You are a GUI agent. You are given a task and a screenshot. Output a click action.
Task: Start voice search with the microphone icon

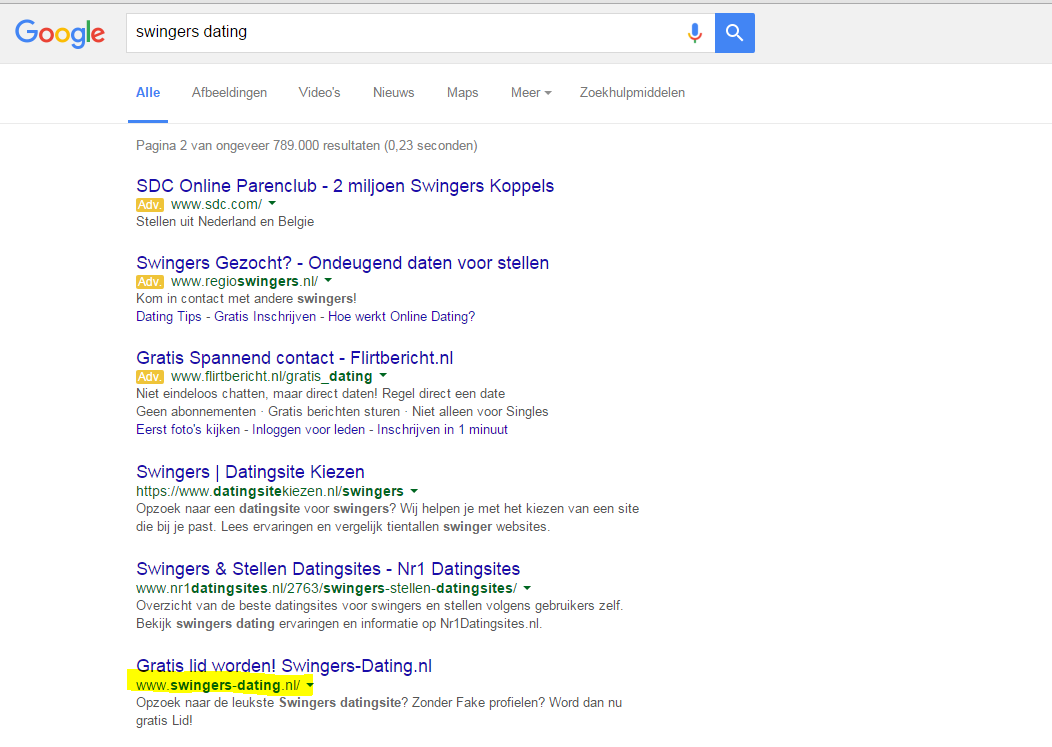point(695,33)
